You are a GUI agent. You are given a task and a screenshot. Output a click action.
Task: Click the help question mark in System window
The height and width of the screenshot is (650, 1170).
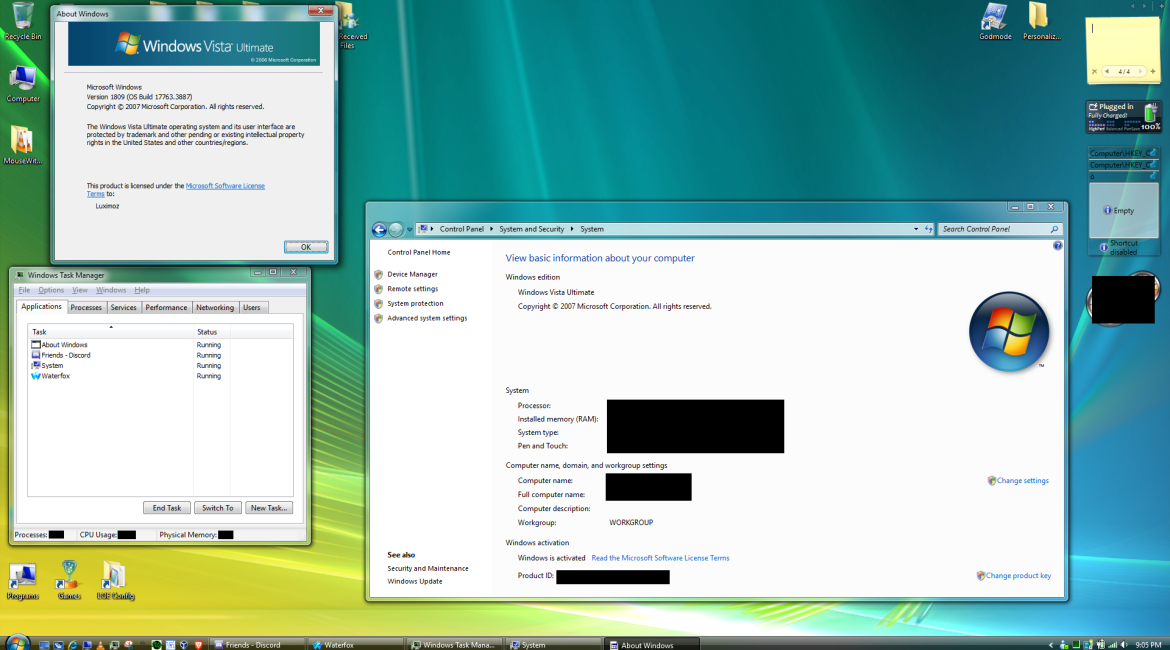[x=1057, y=246]
